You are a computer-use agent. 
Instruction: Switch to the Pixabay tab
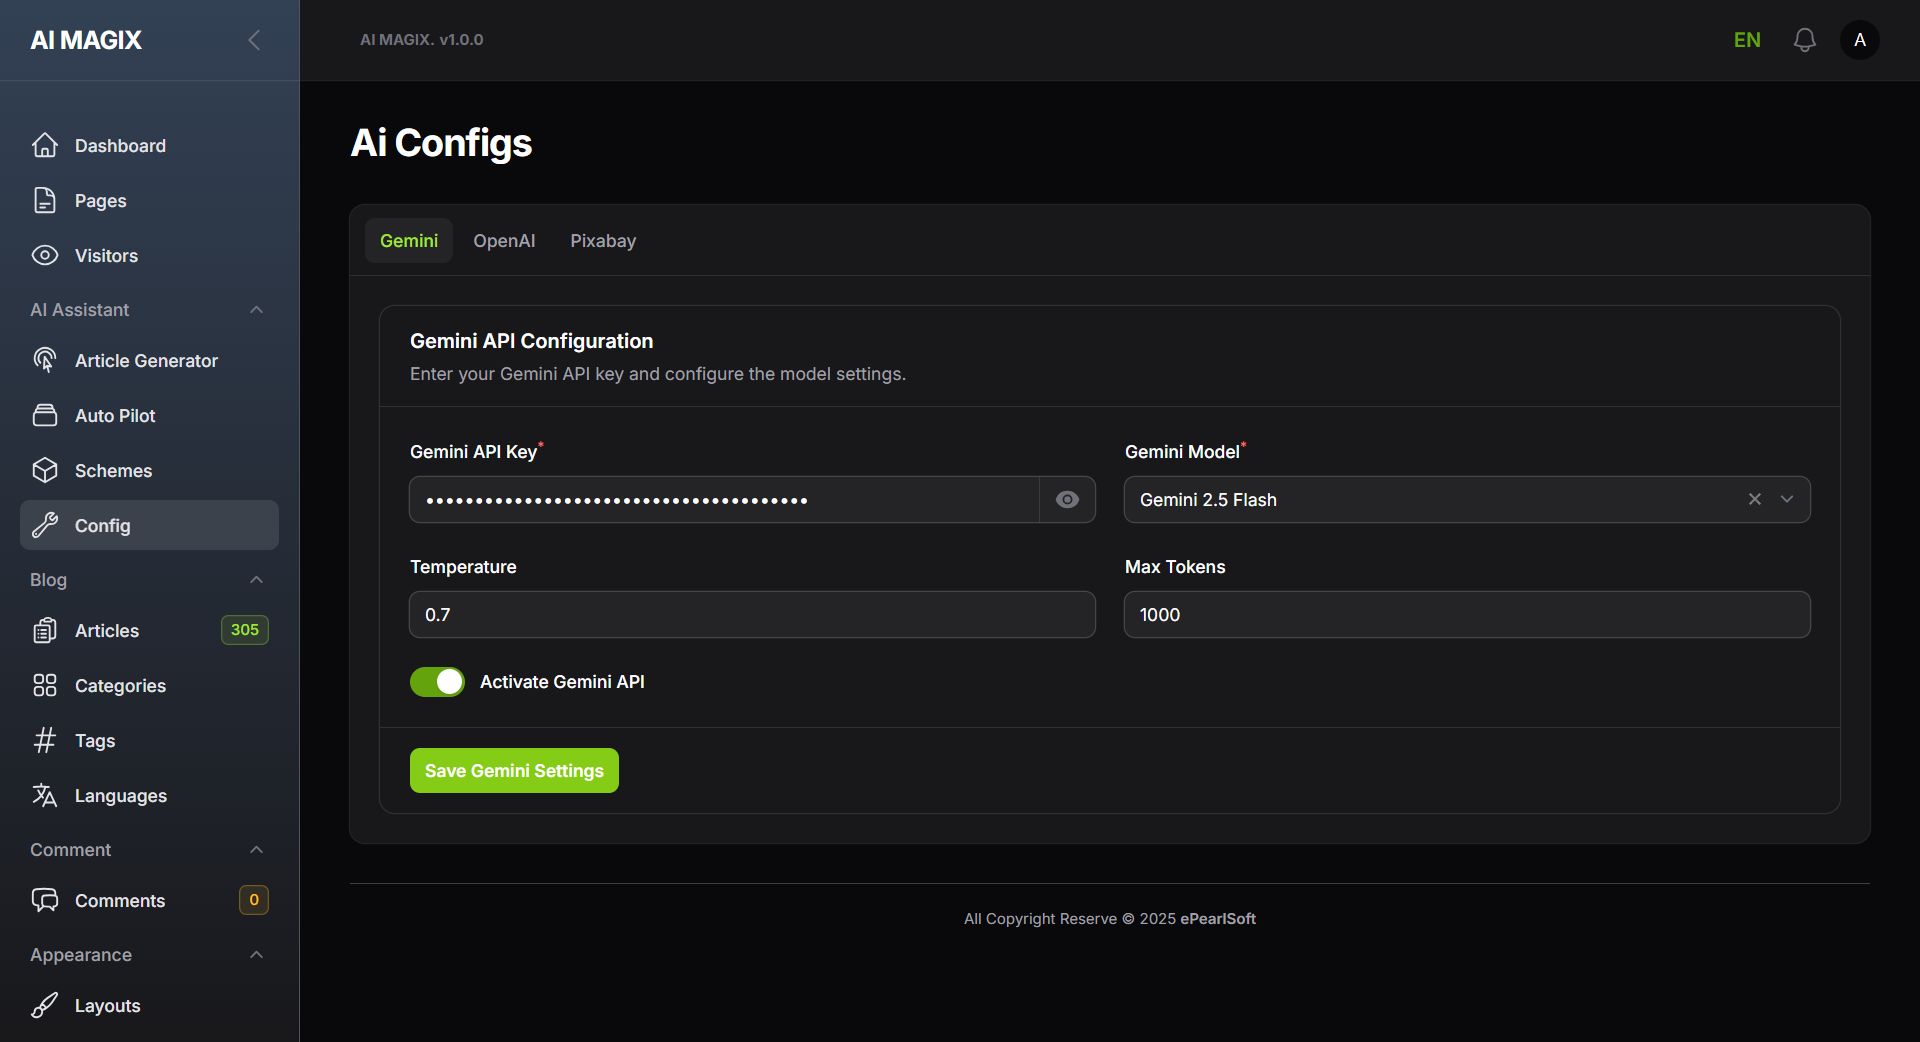tap(603, 241)
